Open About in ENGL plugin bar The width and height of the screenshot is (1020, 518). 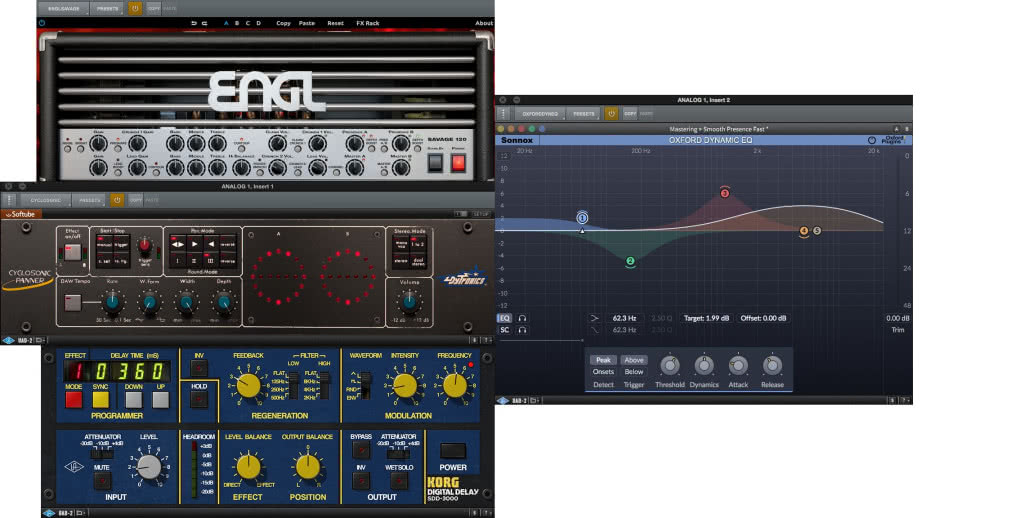(x=484, y=23)
